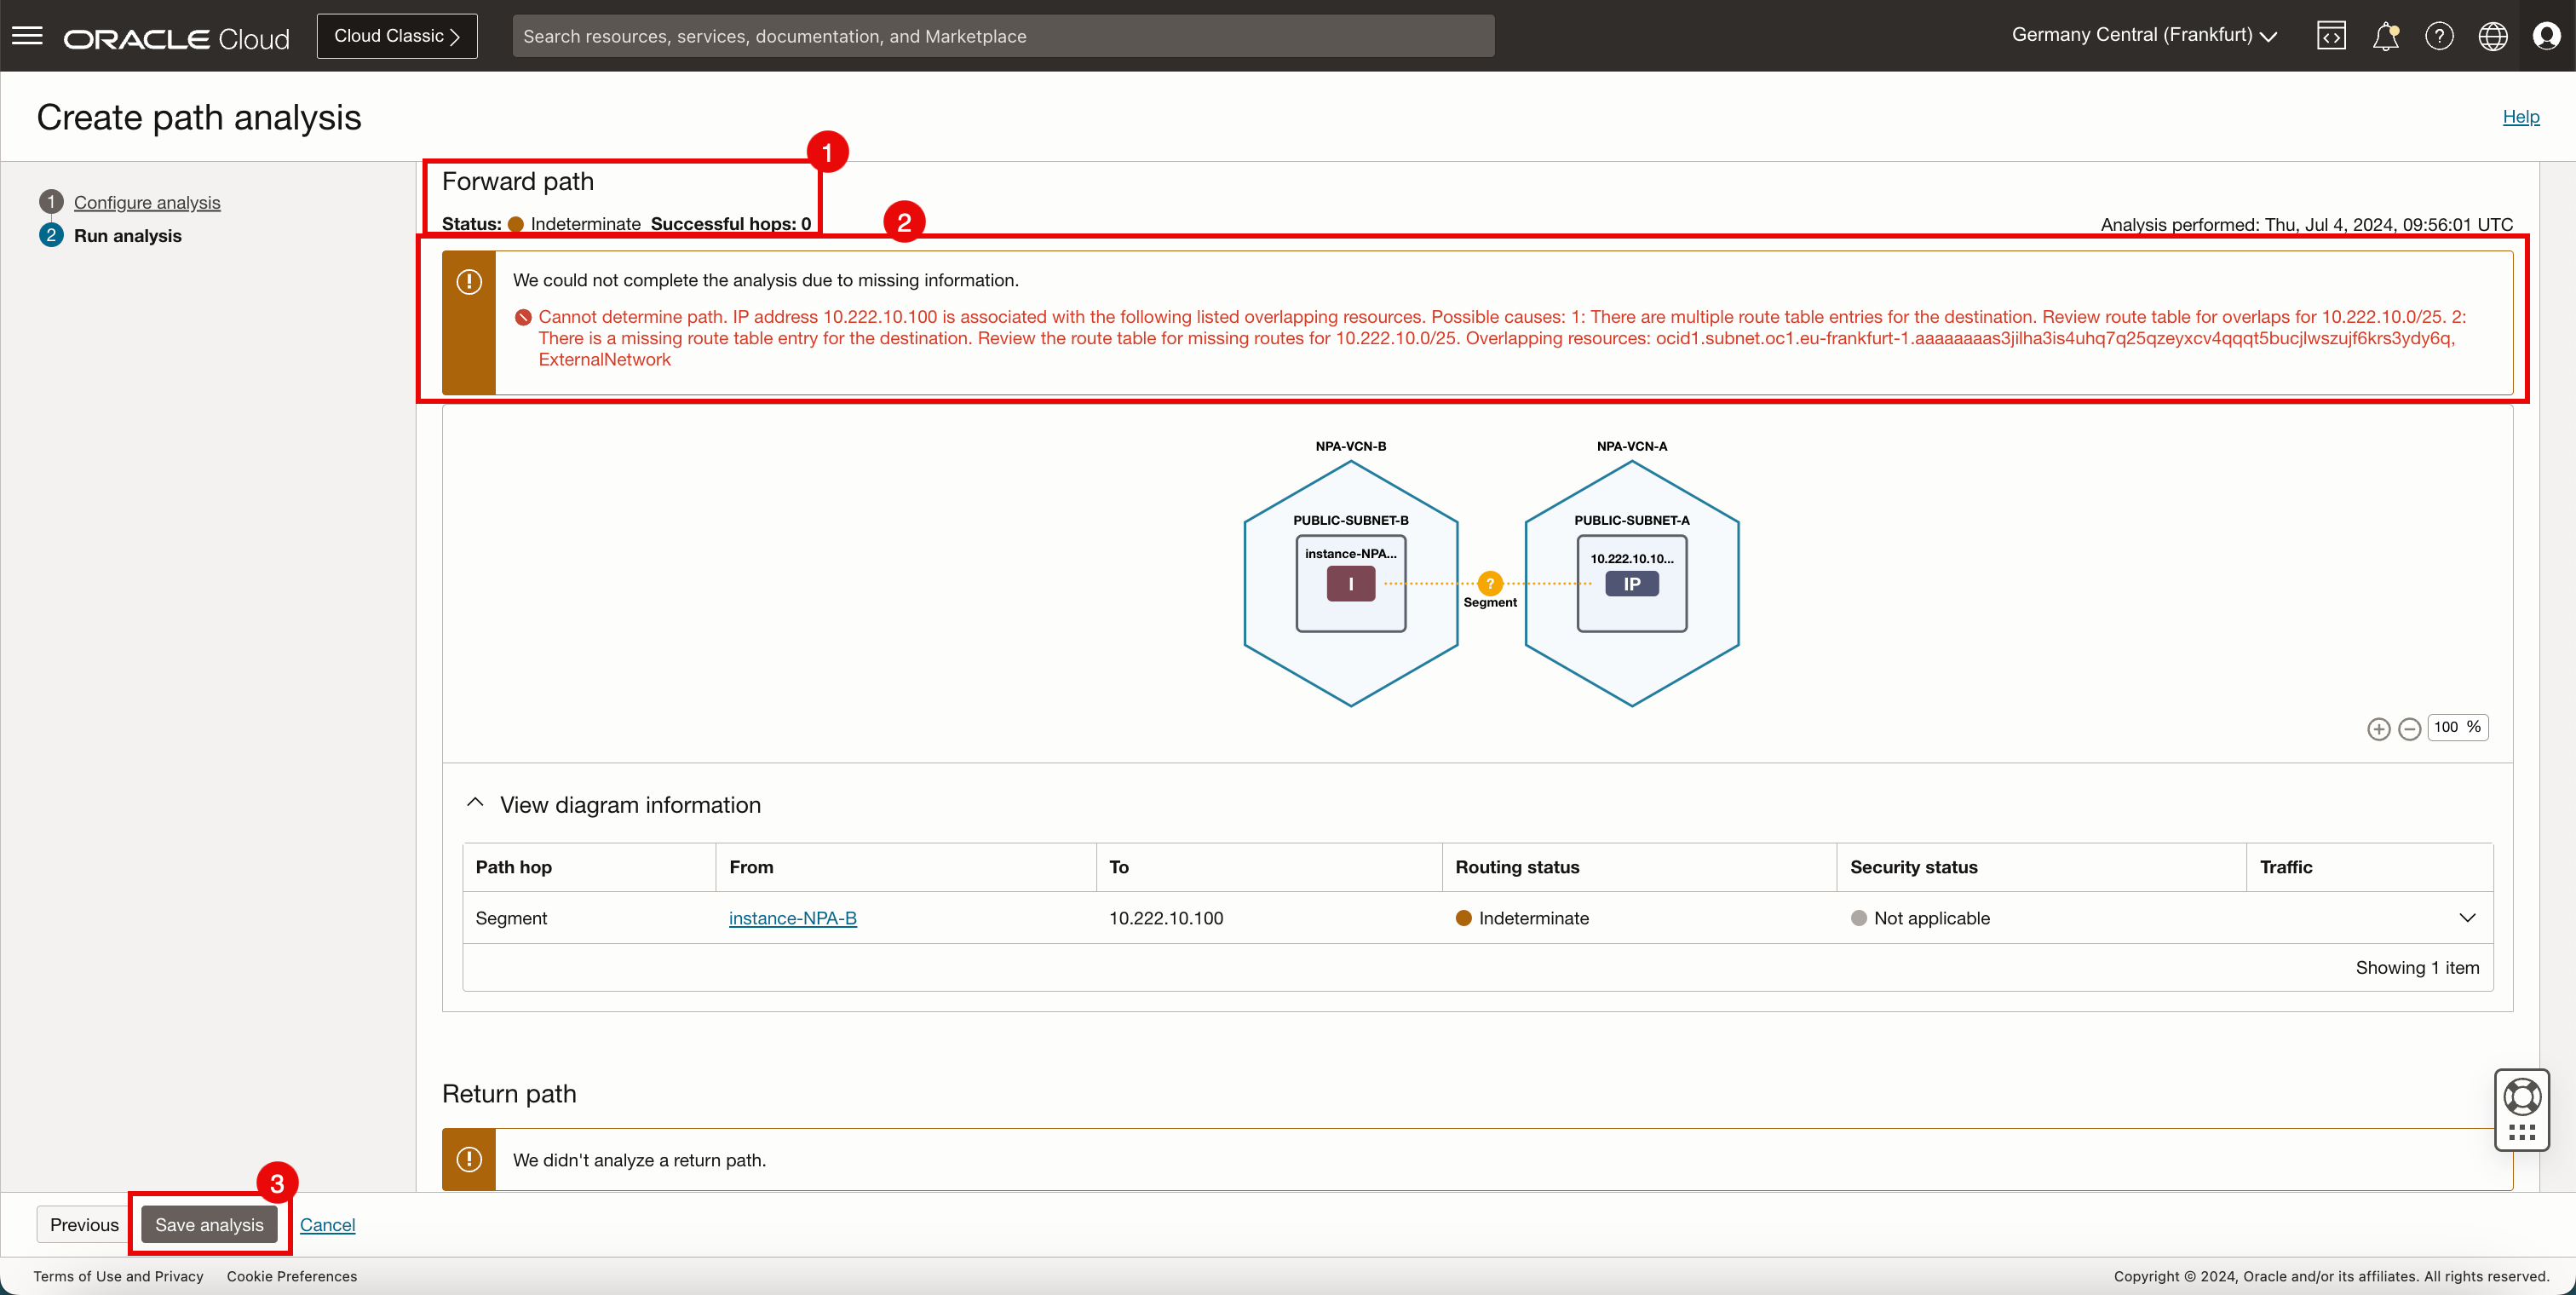The image size is (2576, 1295).
Task: Go to Configure analysis step
Action: click(x=147, y=202)
